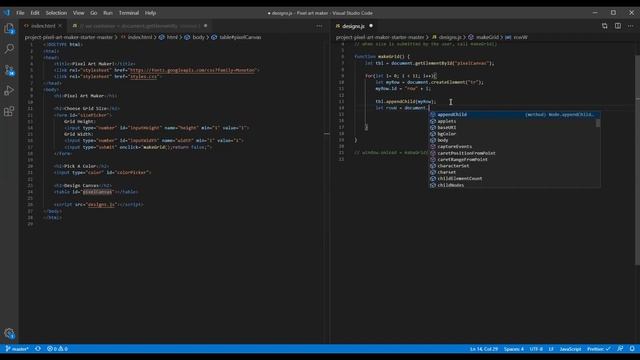The width and height of the screenshot is (640, 360).
Task: Choose childNodes suggestion
Action: pyautogui.click(x=514, y=185)
